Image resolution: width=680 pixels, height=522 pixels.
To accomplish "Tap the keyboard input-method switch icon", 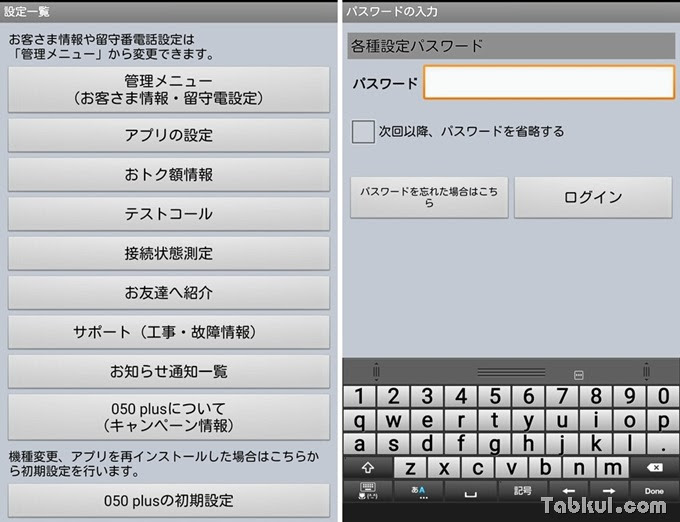I will pyautogui.click(x=368, y=491).
